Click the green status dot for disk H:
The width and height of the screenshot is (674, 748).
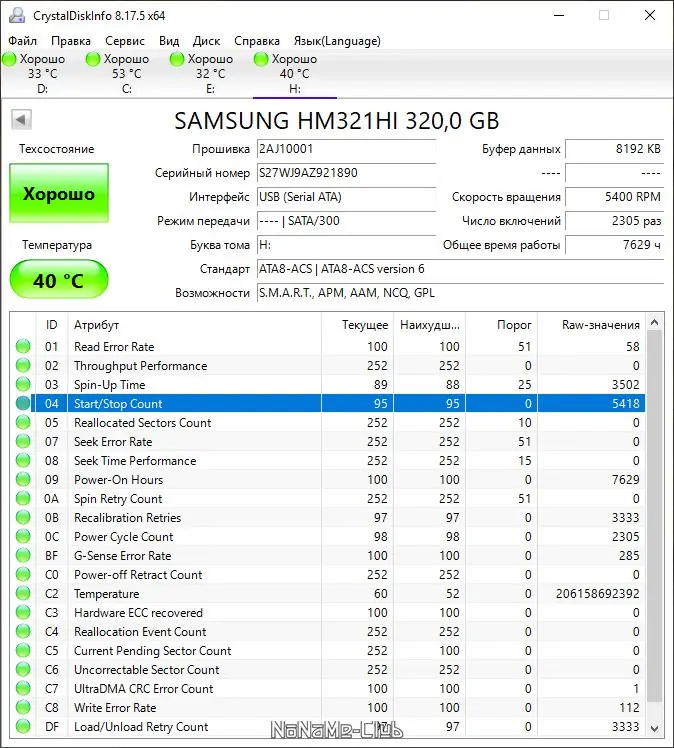tap(261, 59)
